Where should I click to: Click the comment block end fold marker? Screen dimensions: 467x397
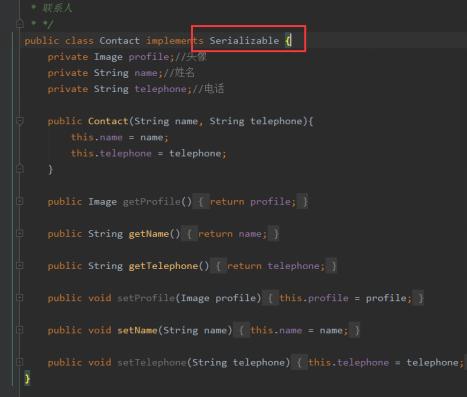click(20, 24)
